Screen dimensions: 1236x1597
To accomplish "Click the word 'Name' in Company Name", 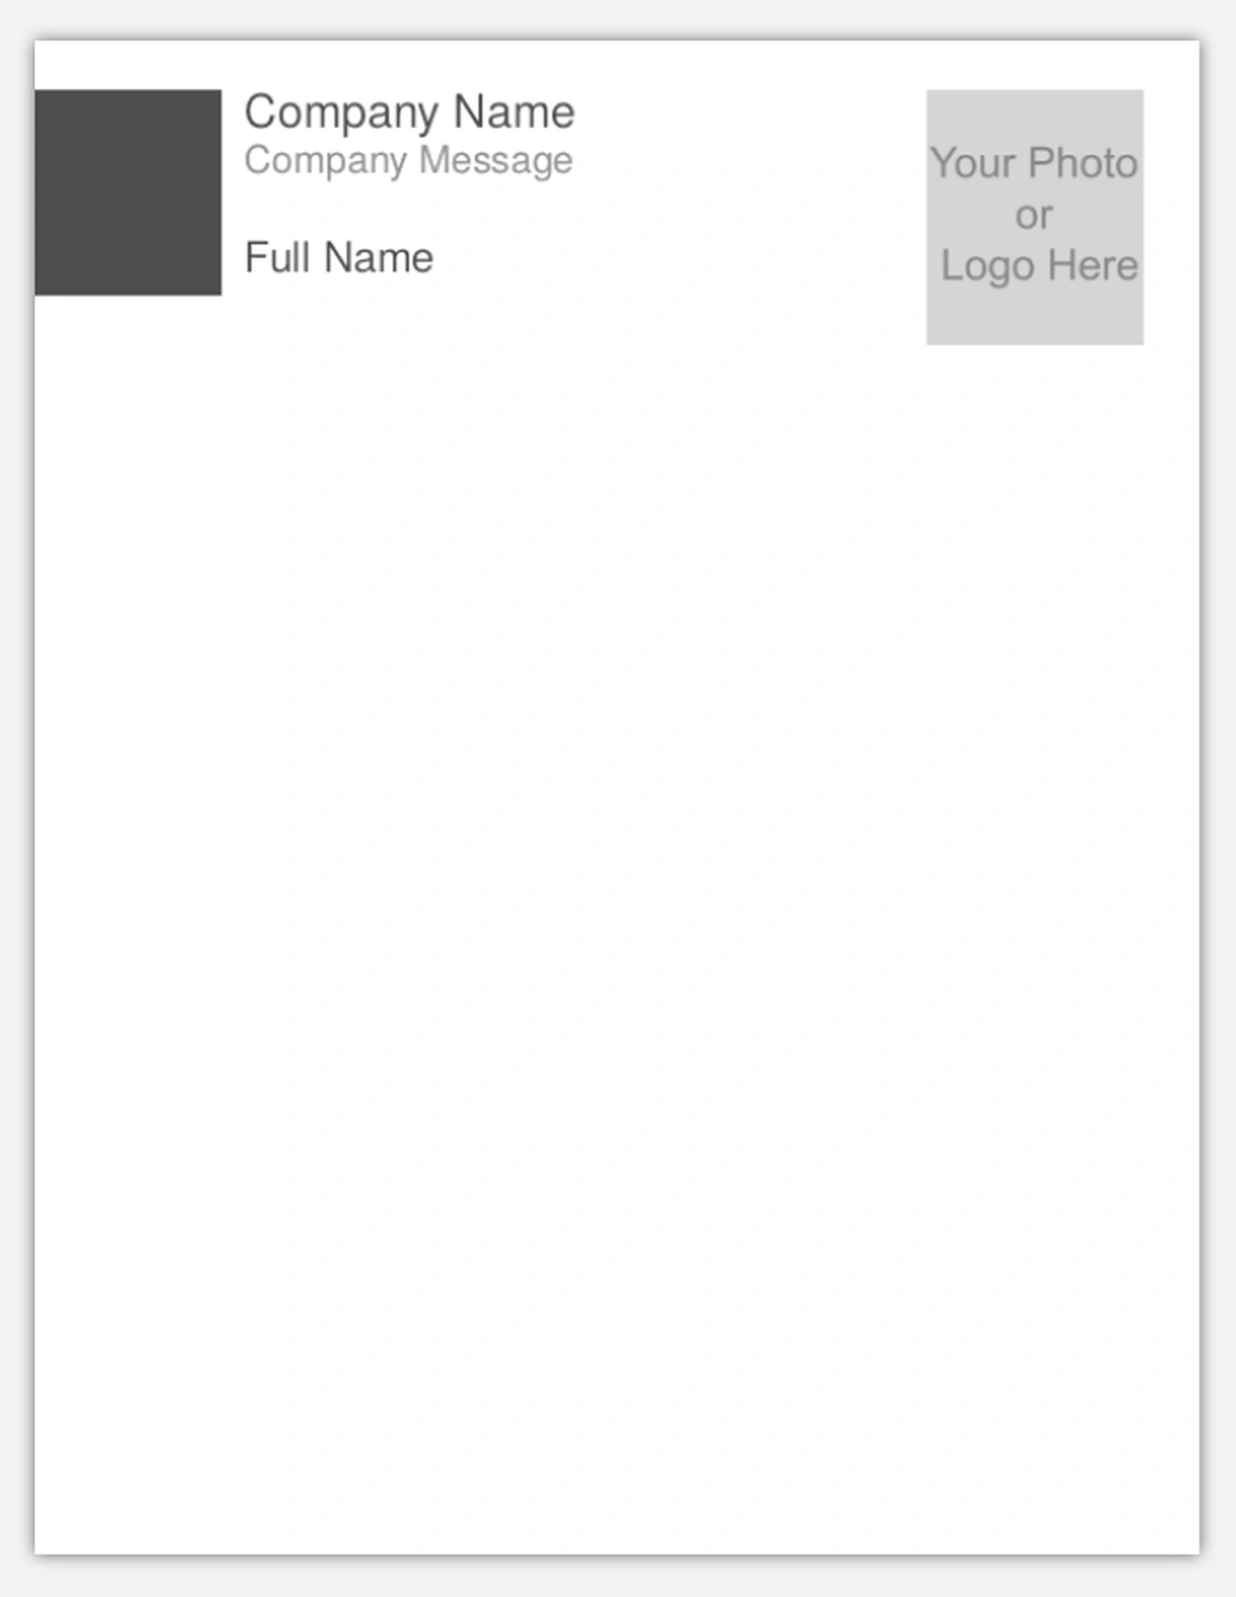I will (514, 111).
